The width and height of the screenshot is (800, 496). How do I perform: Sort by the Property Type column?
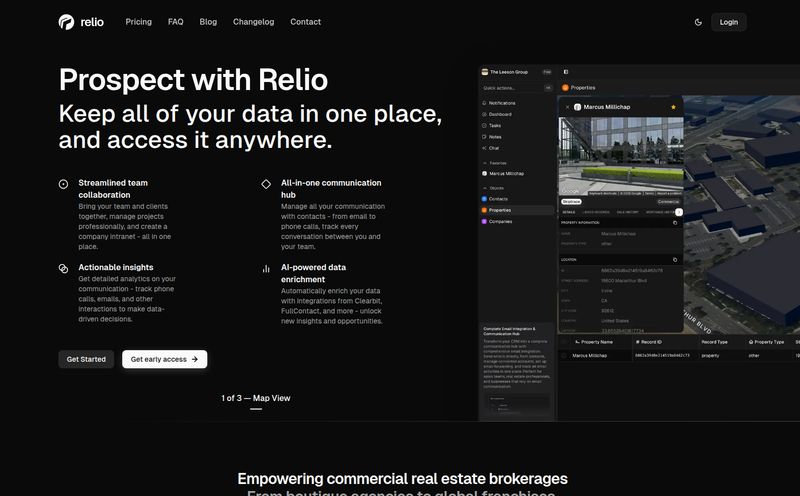tap(766, 342)
